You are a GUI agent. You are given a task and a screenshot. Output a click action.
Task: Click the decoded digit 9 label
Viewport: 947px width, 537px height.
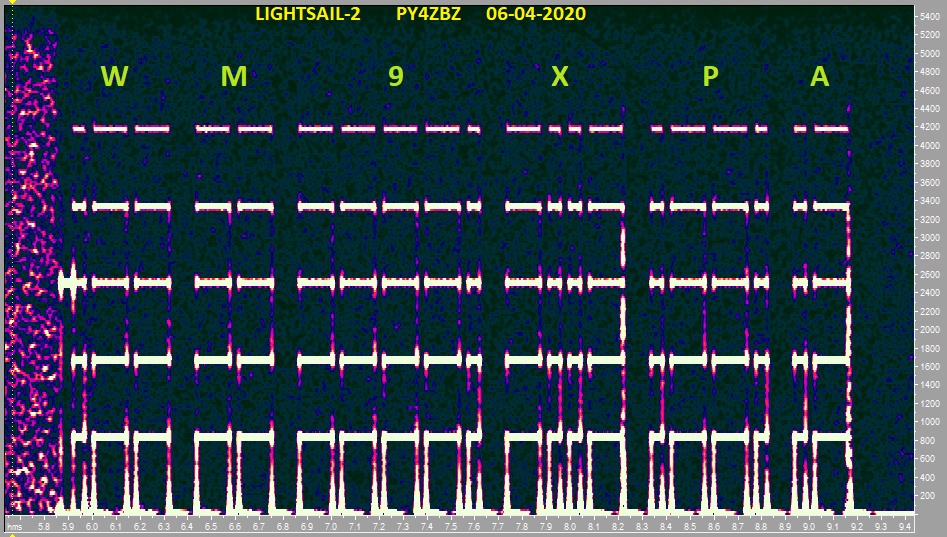(396, 76)
